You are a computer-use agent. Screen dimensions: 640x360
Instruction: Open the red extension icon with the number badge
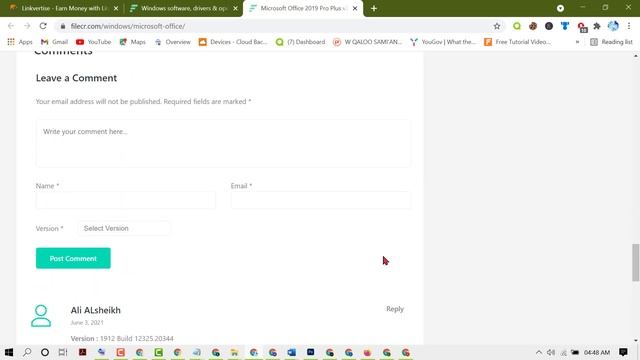582,27
